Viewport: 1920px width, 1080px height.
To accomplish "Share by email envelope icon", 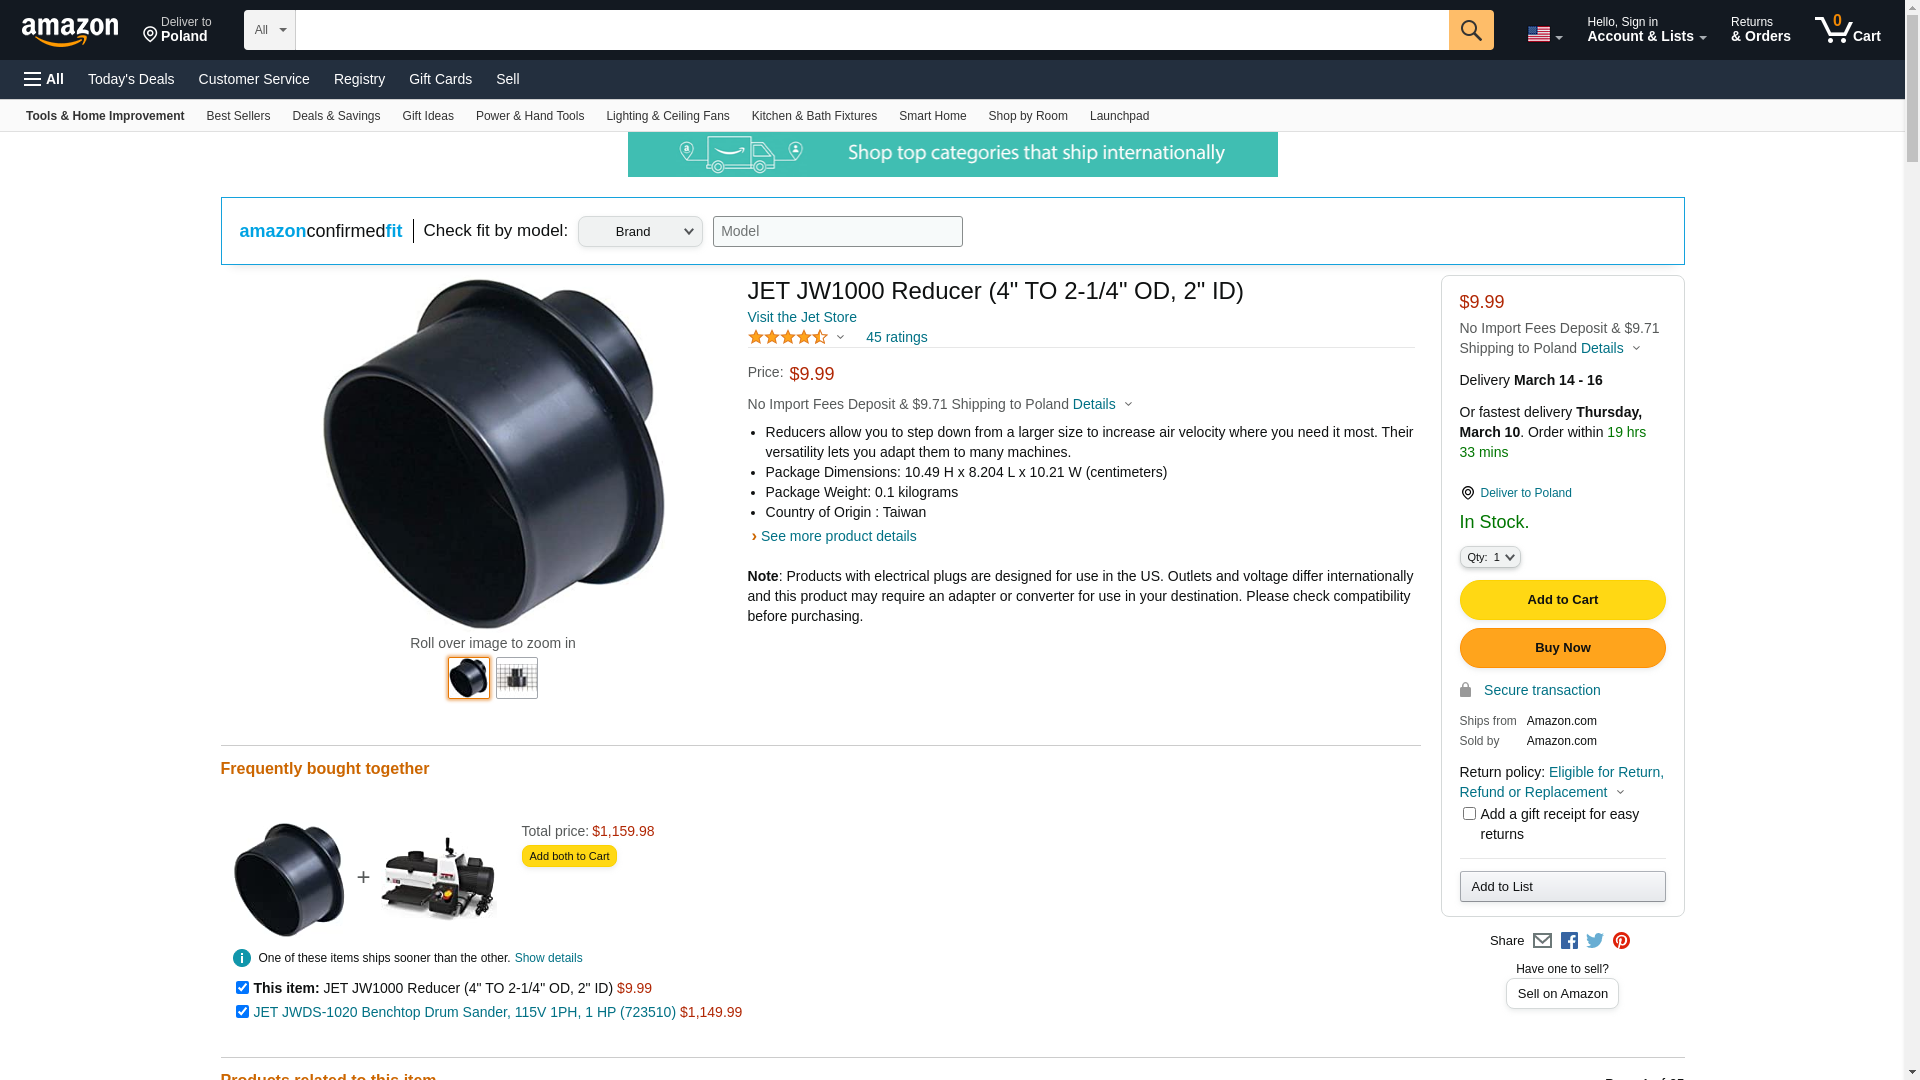I will click(x=1542, y=941).
